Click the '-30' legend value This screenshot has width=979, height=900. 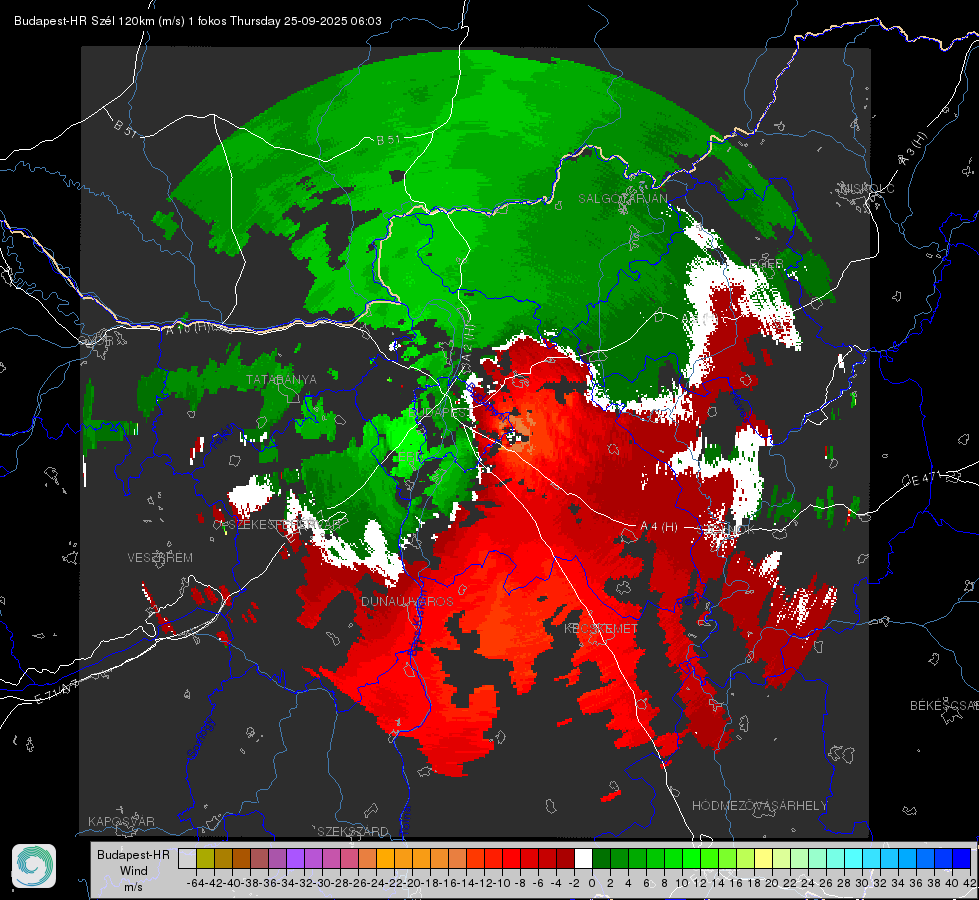pos(322,883)
